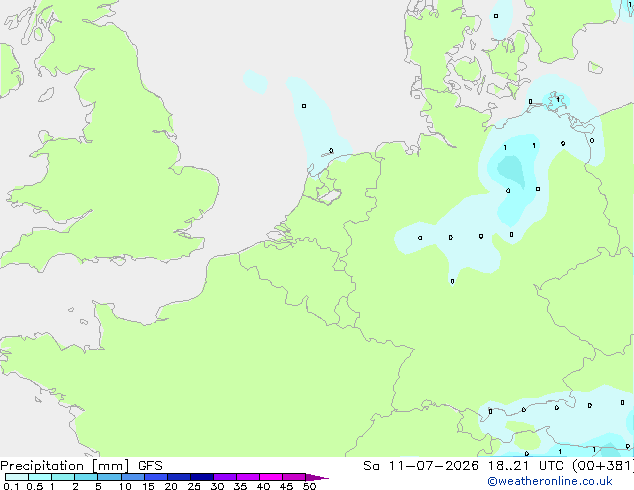
Task: Click the '0.5' legend scale label
Action: (35, 486)
